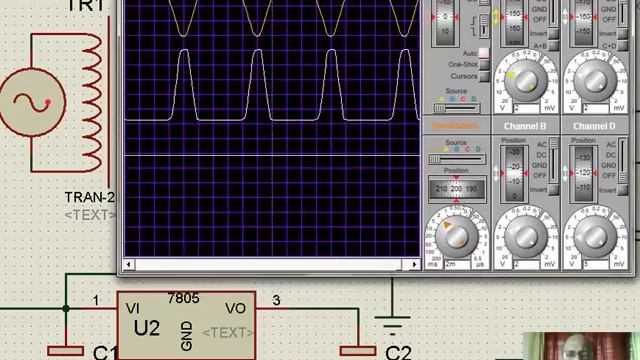Click the VO pin label on U2
This screenshot has width=640, height=360.
click(x=236, y=309)
